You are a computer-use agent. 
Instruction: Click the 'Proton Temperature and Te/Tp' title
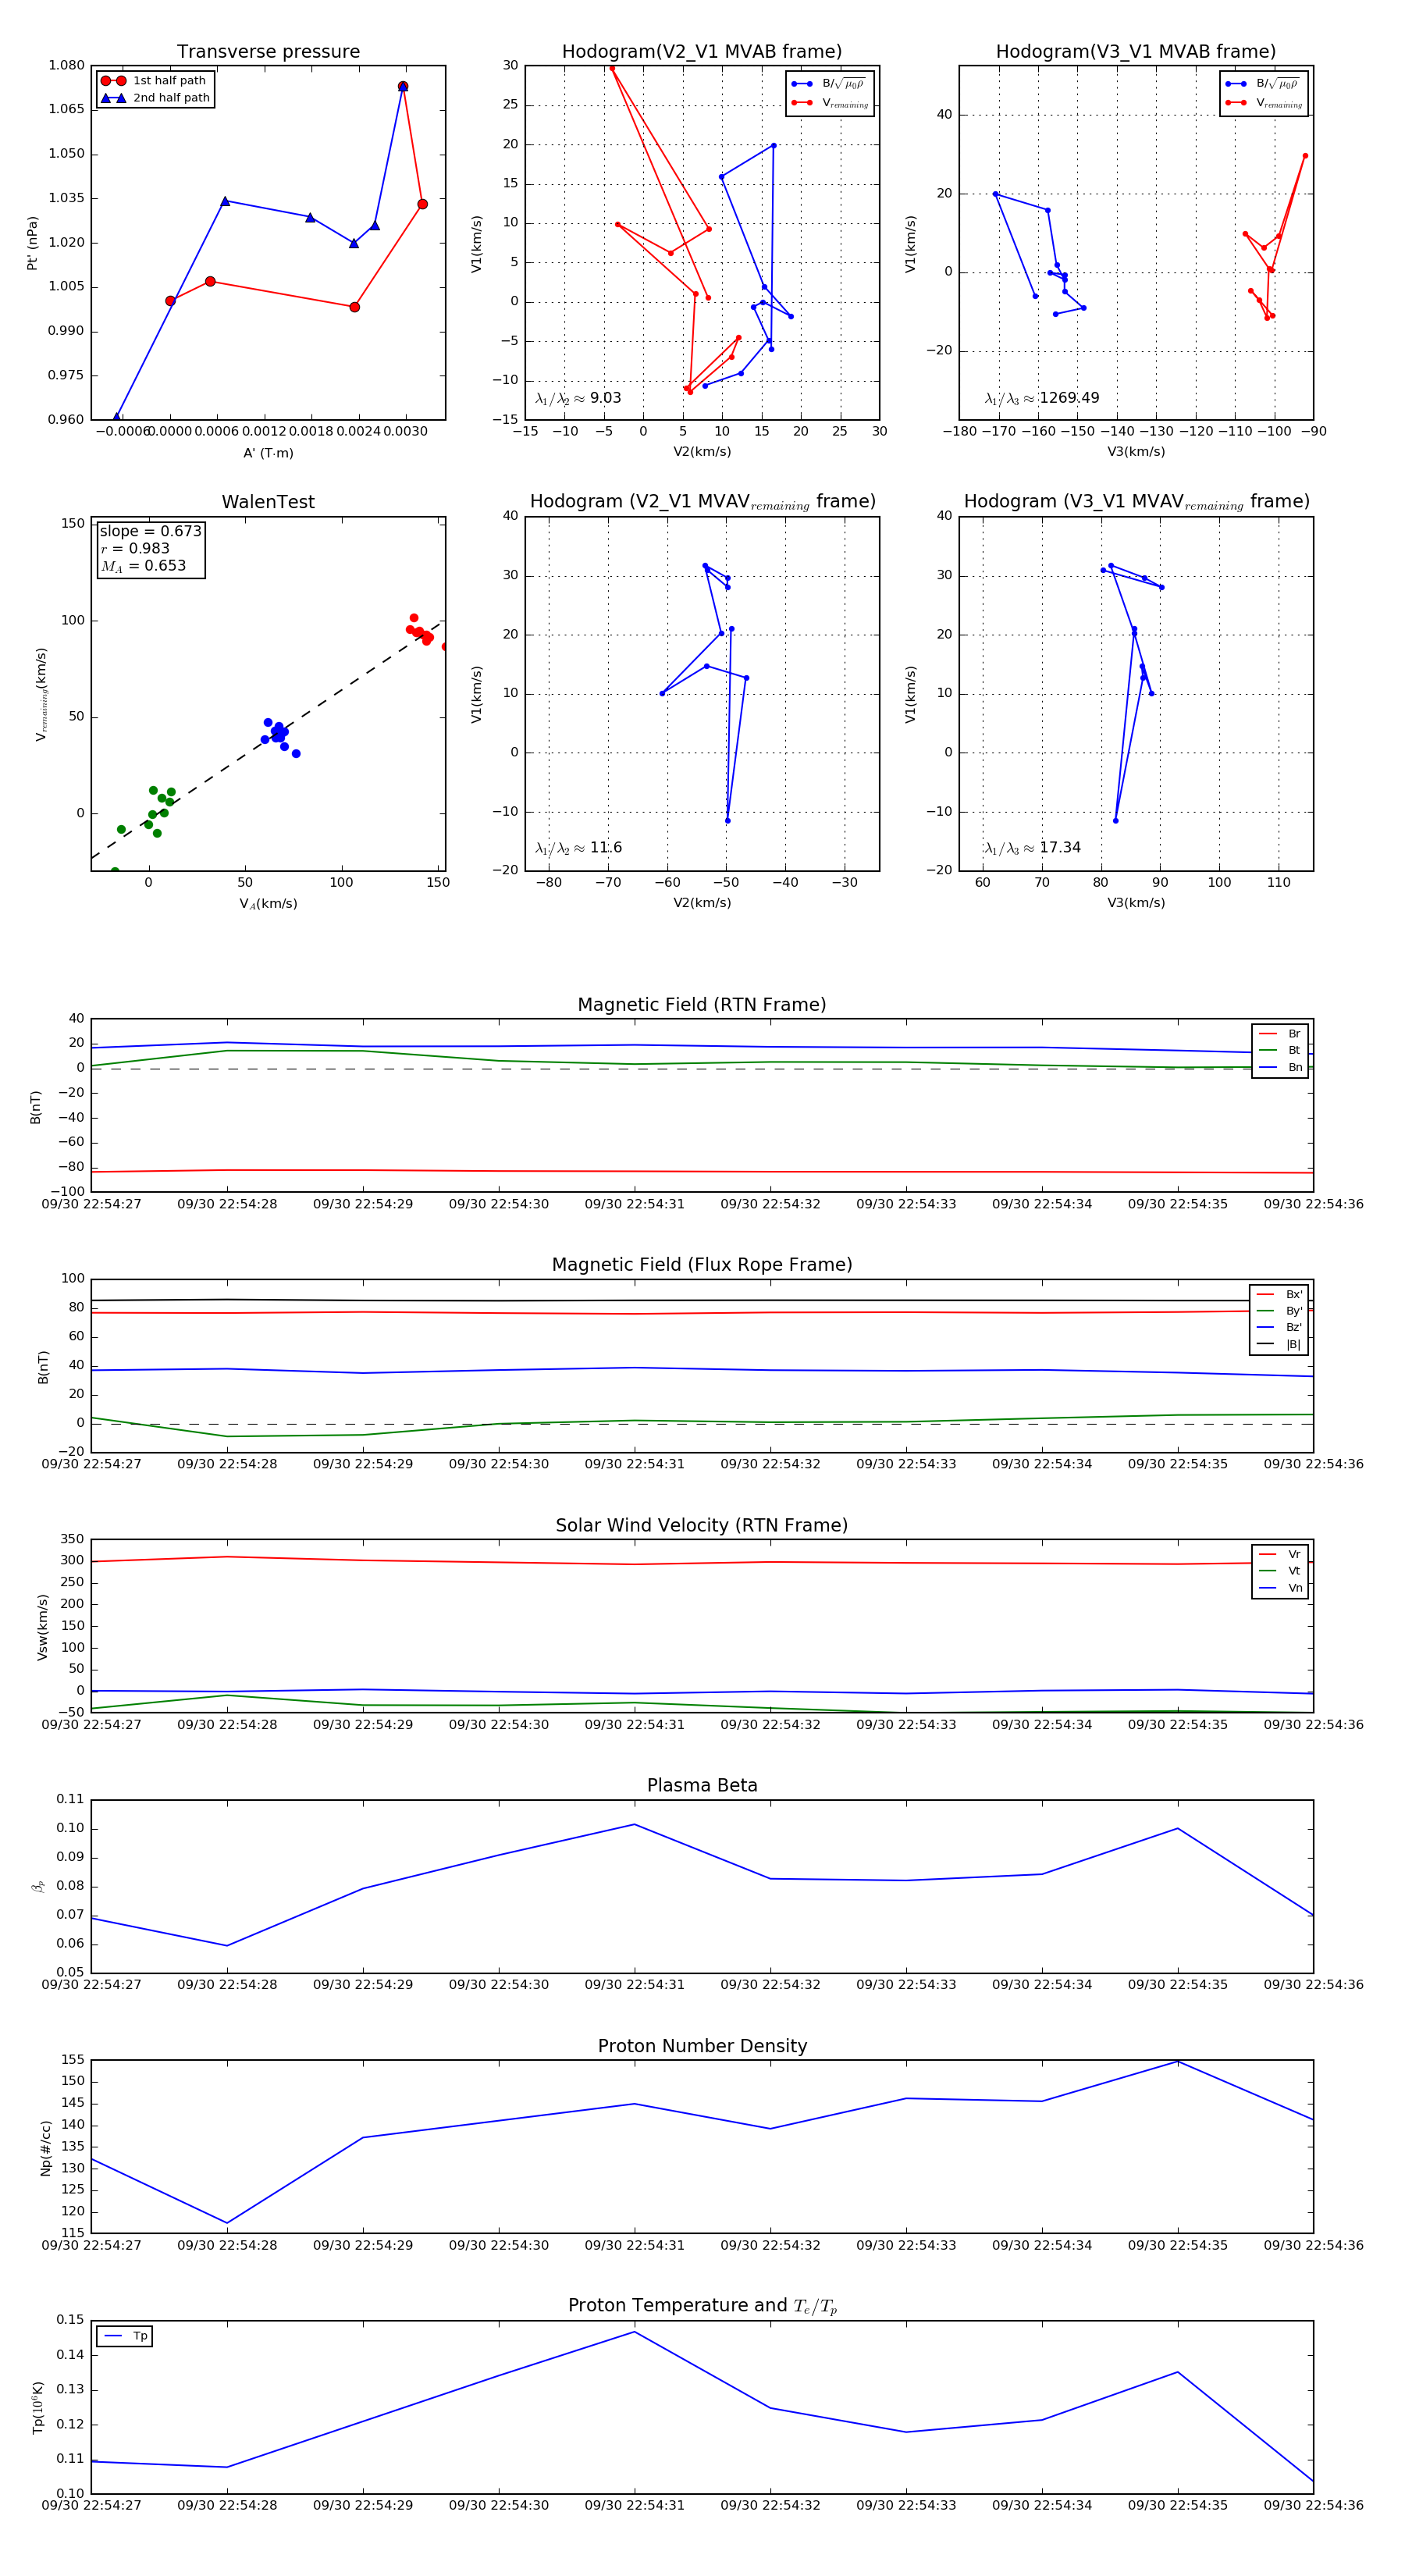pyautogui.click(x=702, y=2306)
